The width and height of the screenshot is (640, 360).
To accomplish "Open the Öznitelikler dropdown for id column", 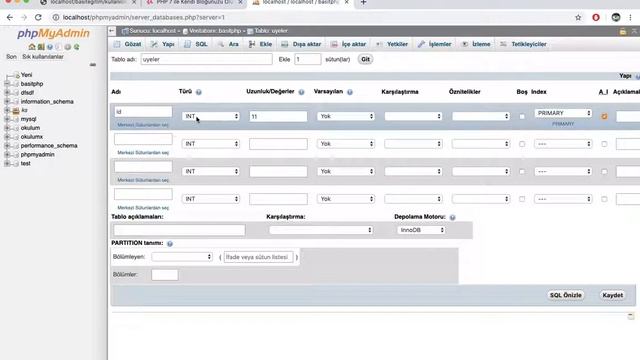I will coord(480,116).
